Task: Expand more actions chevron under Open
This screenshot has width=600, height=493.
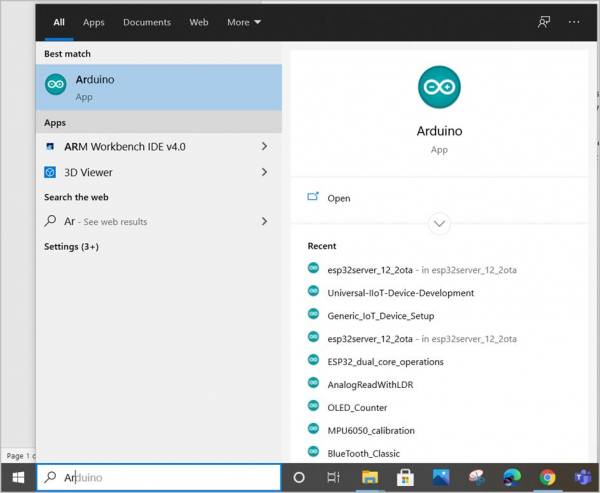Action: pos(439,224)
